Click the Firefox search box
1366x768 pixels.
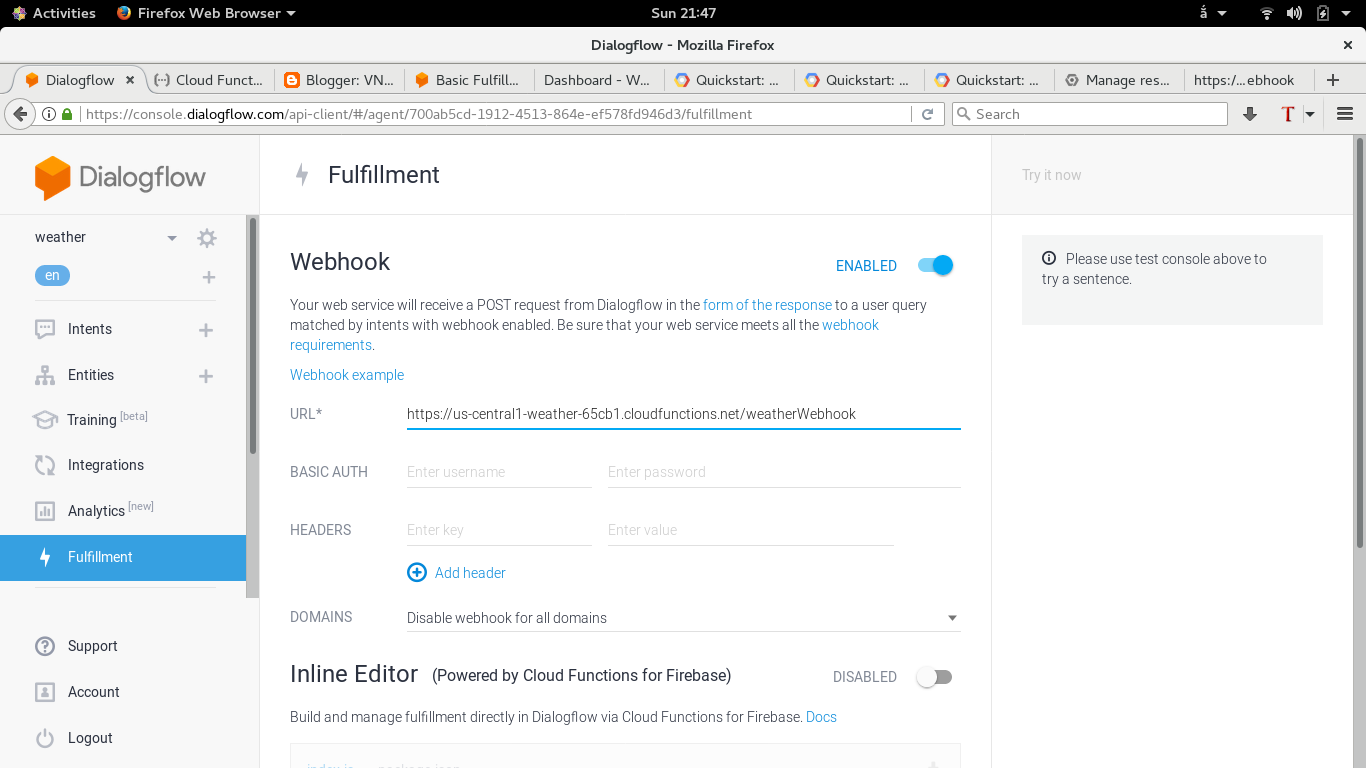pyautogui.click(x=1090, y=114)
